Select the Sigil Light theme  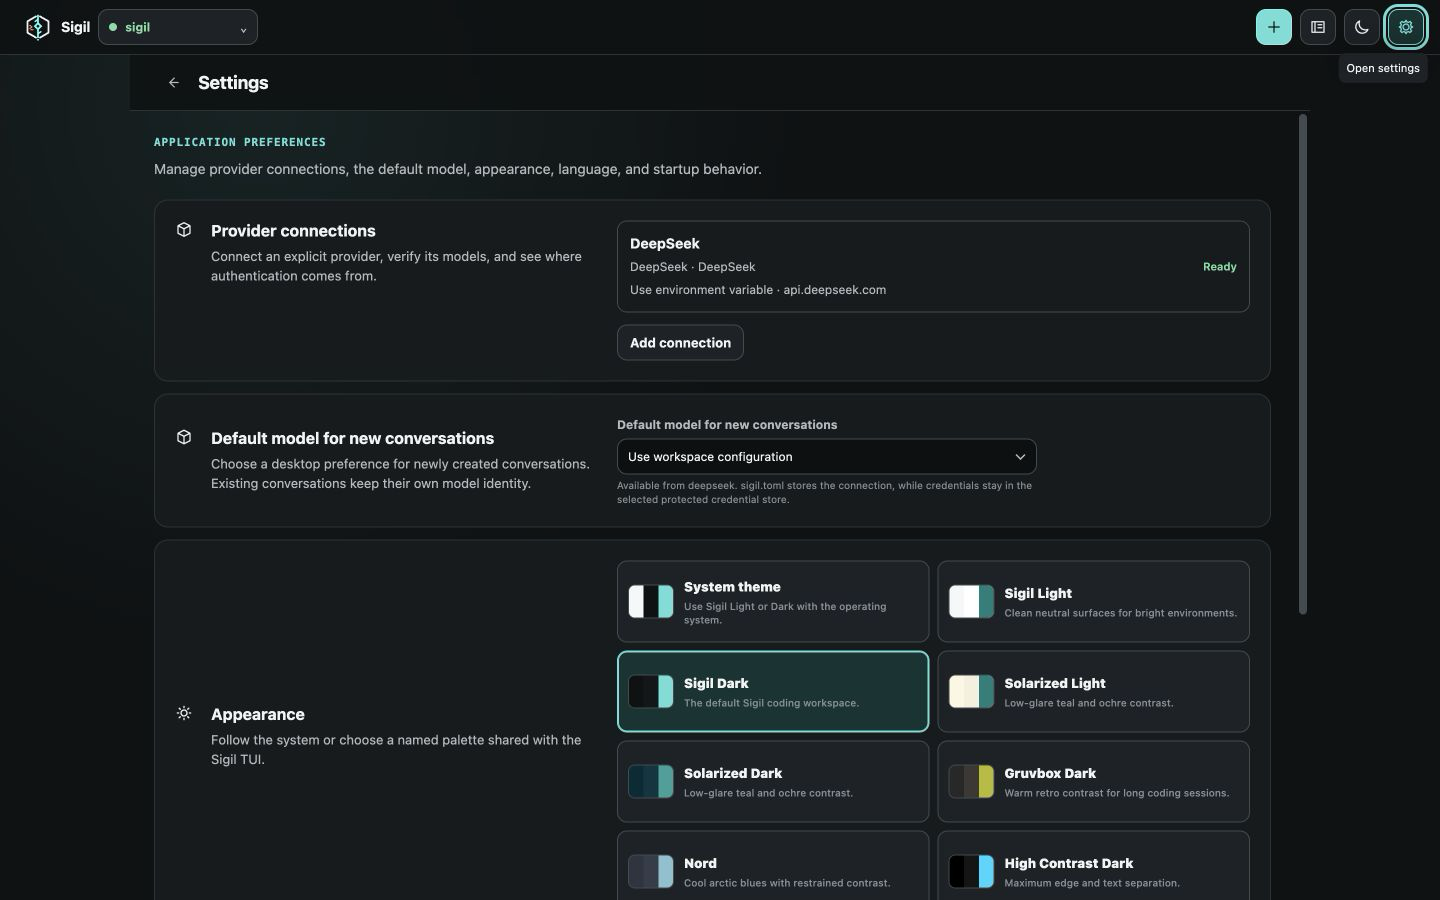click(1093, 601)
